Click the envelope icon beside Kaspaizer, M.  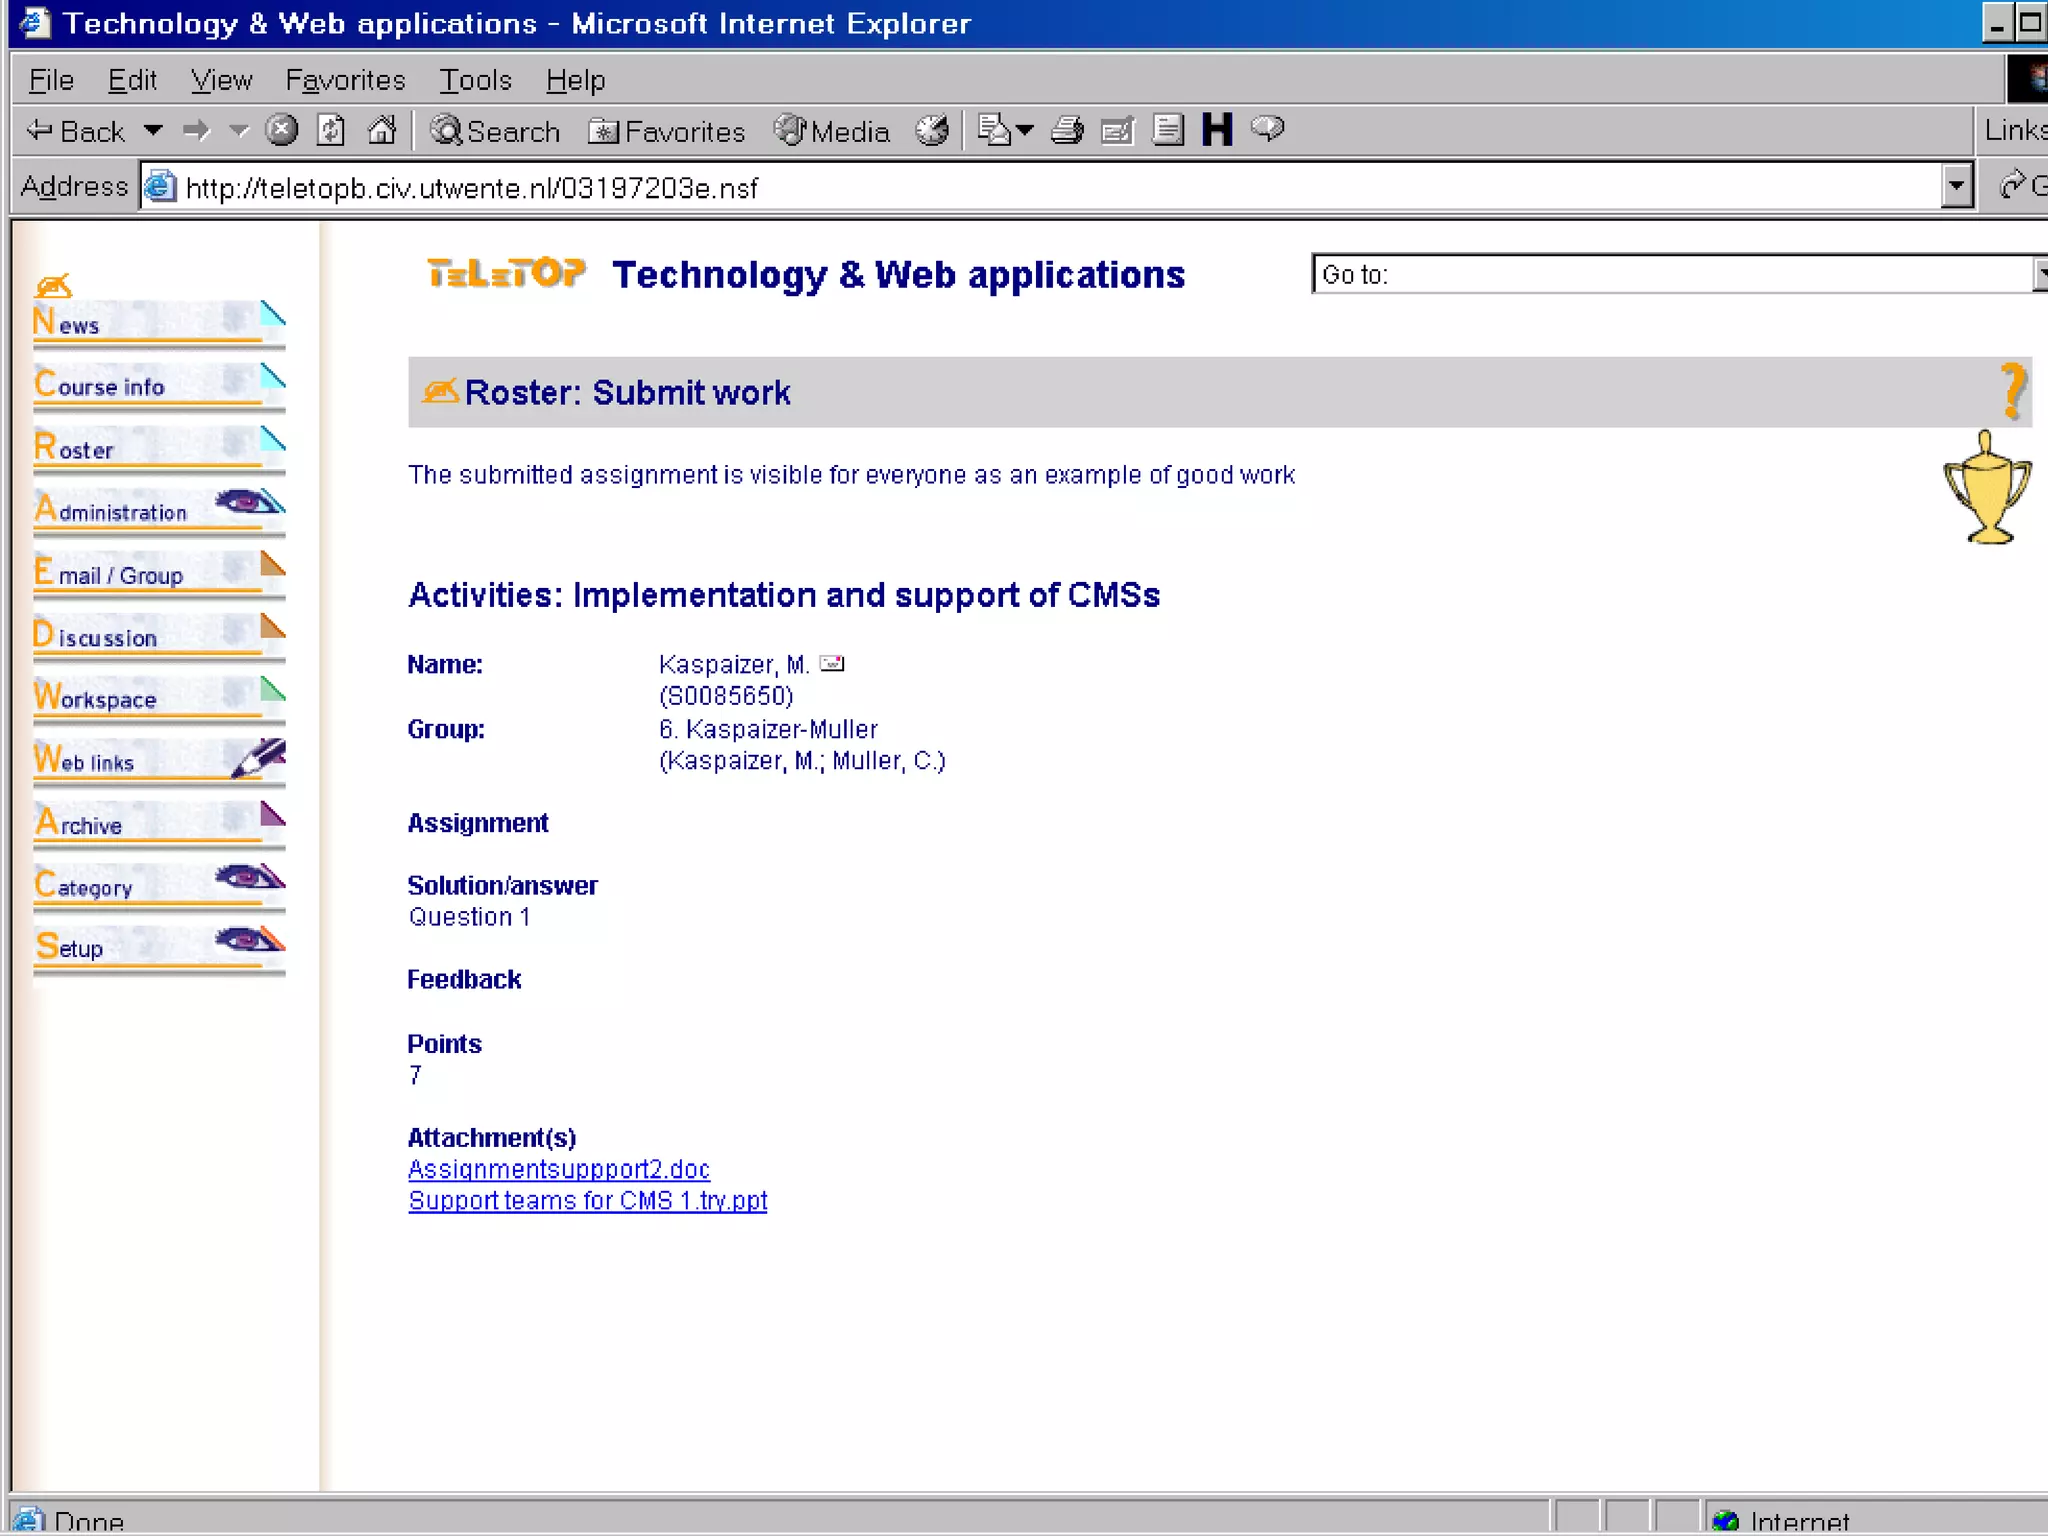tap(832, 664)
